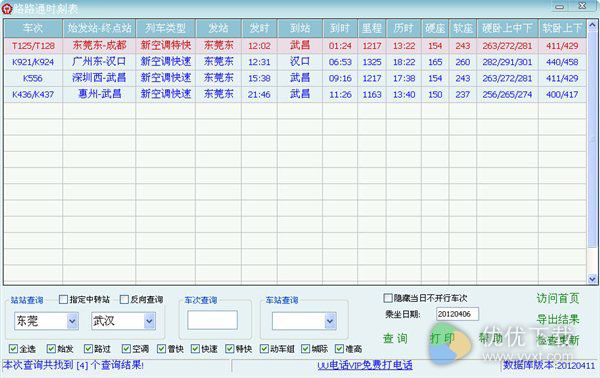
Task: Toggle the 普快 train type checkbox
Action: coord(161,349)
